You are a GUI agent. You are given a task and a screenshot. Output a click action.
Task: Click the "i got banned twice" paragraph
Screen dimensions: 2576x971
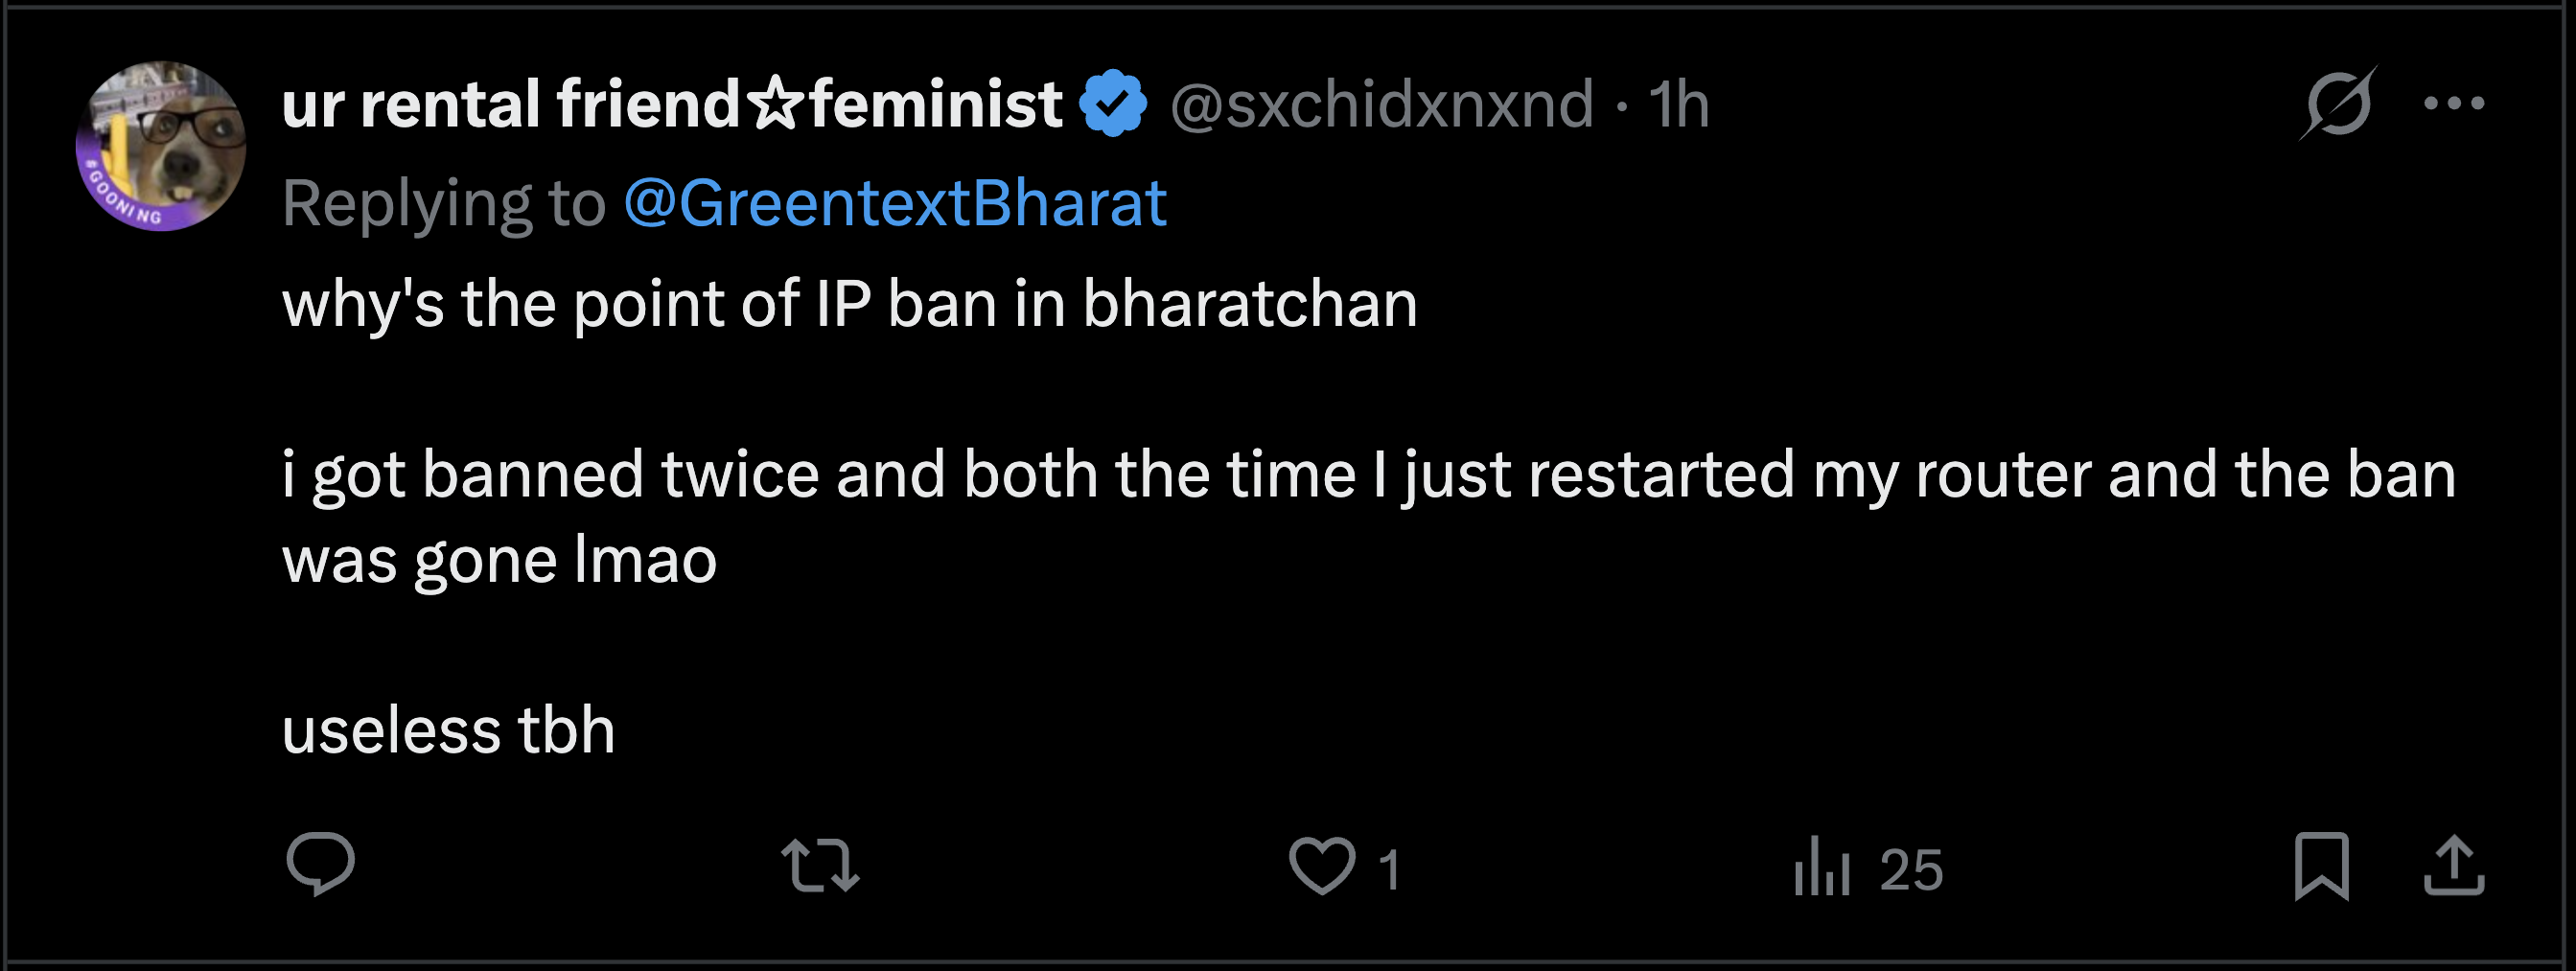pos(1368,474)
